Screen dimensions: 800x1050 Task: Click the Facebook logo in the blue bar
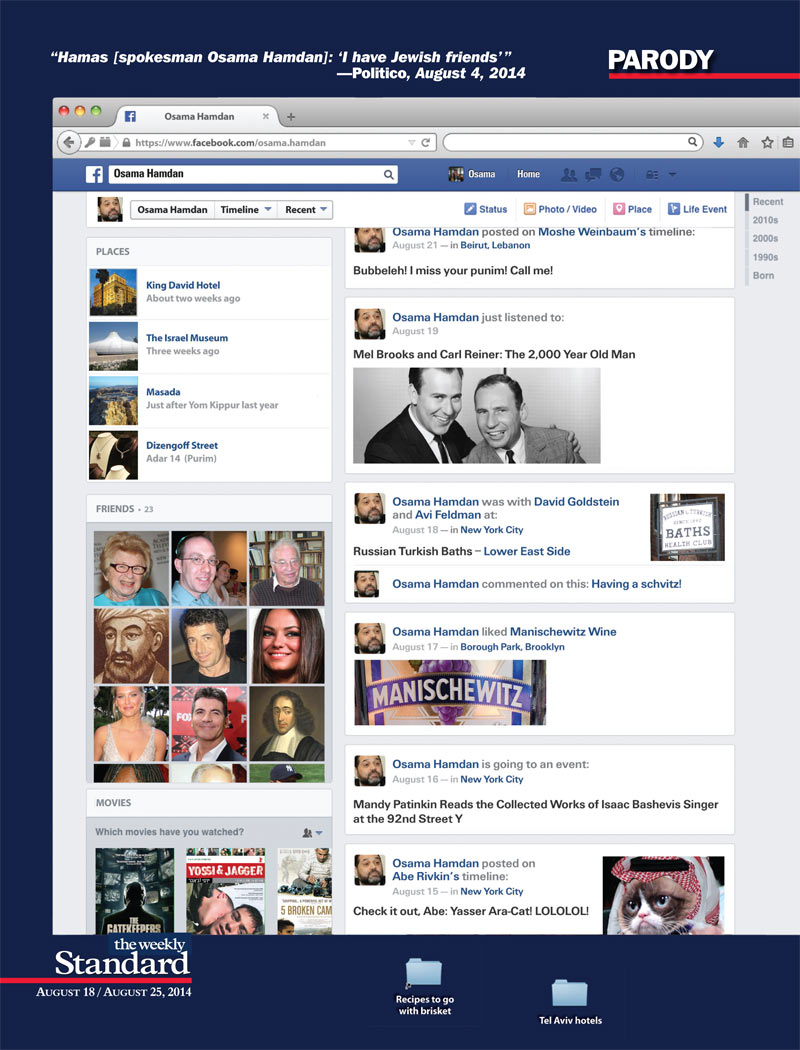[95, 175]
